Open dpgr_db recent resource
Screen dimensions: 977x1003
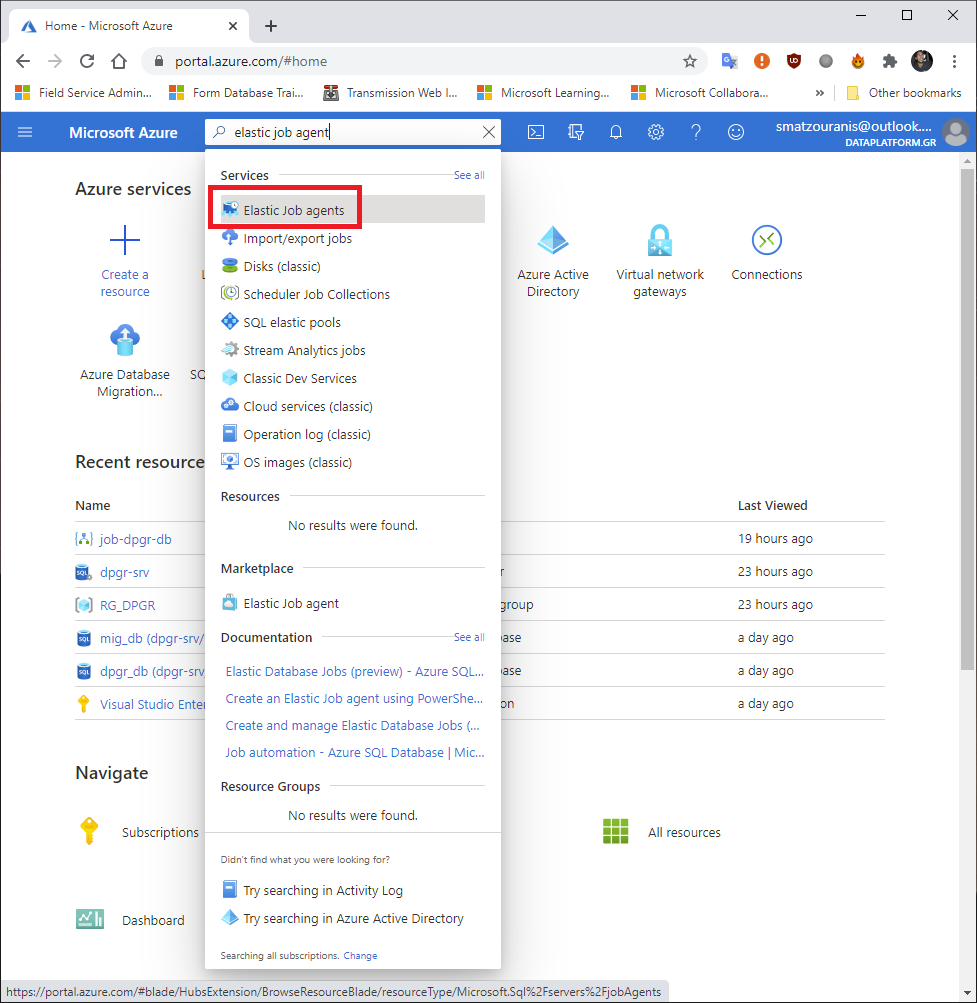coord(152,672)
